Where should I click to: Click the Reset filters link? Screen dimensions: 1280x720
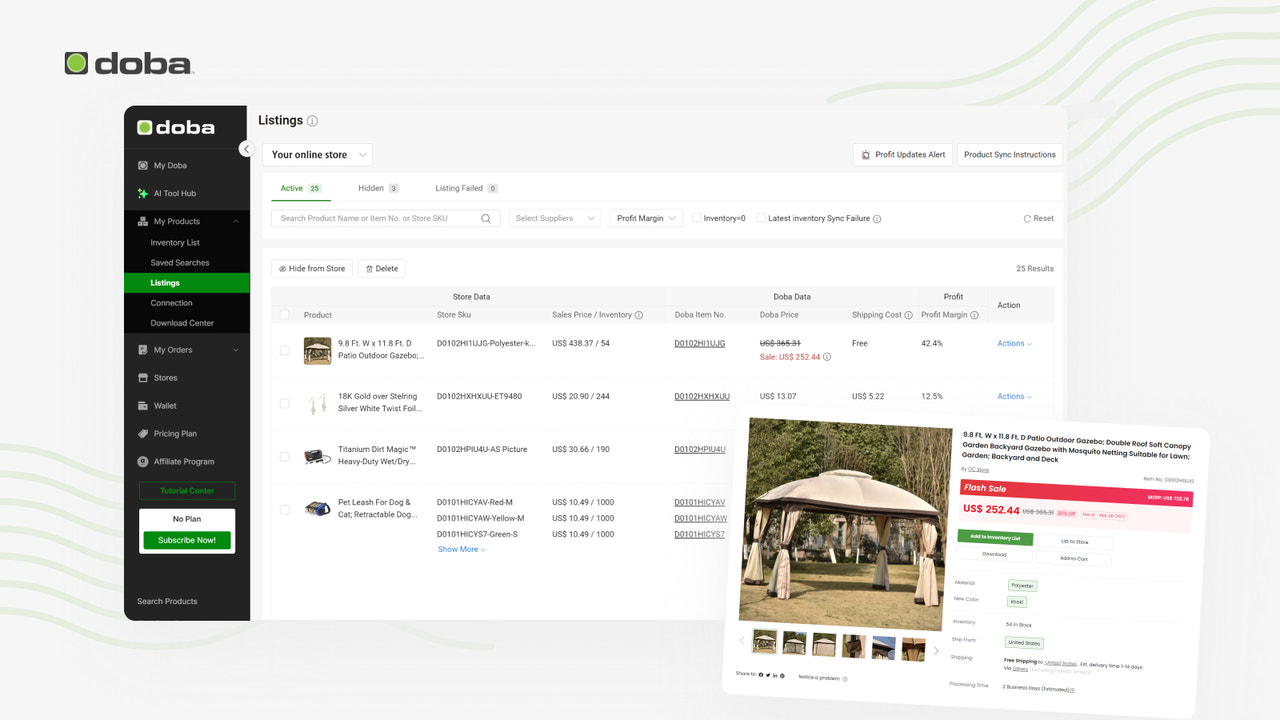point(1038,218)
